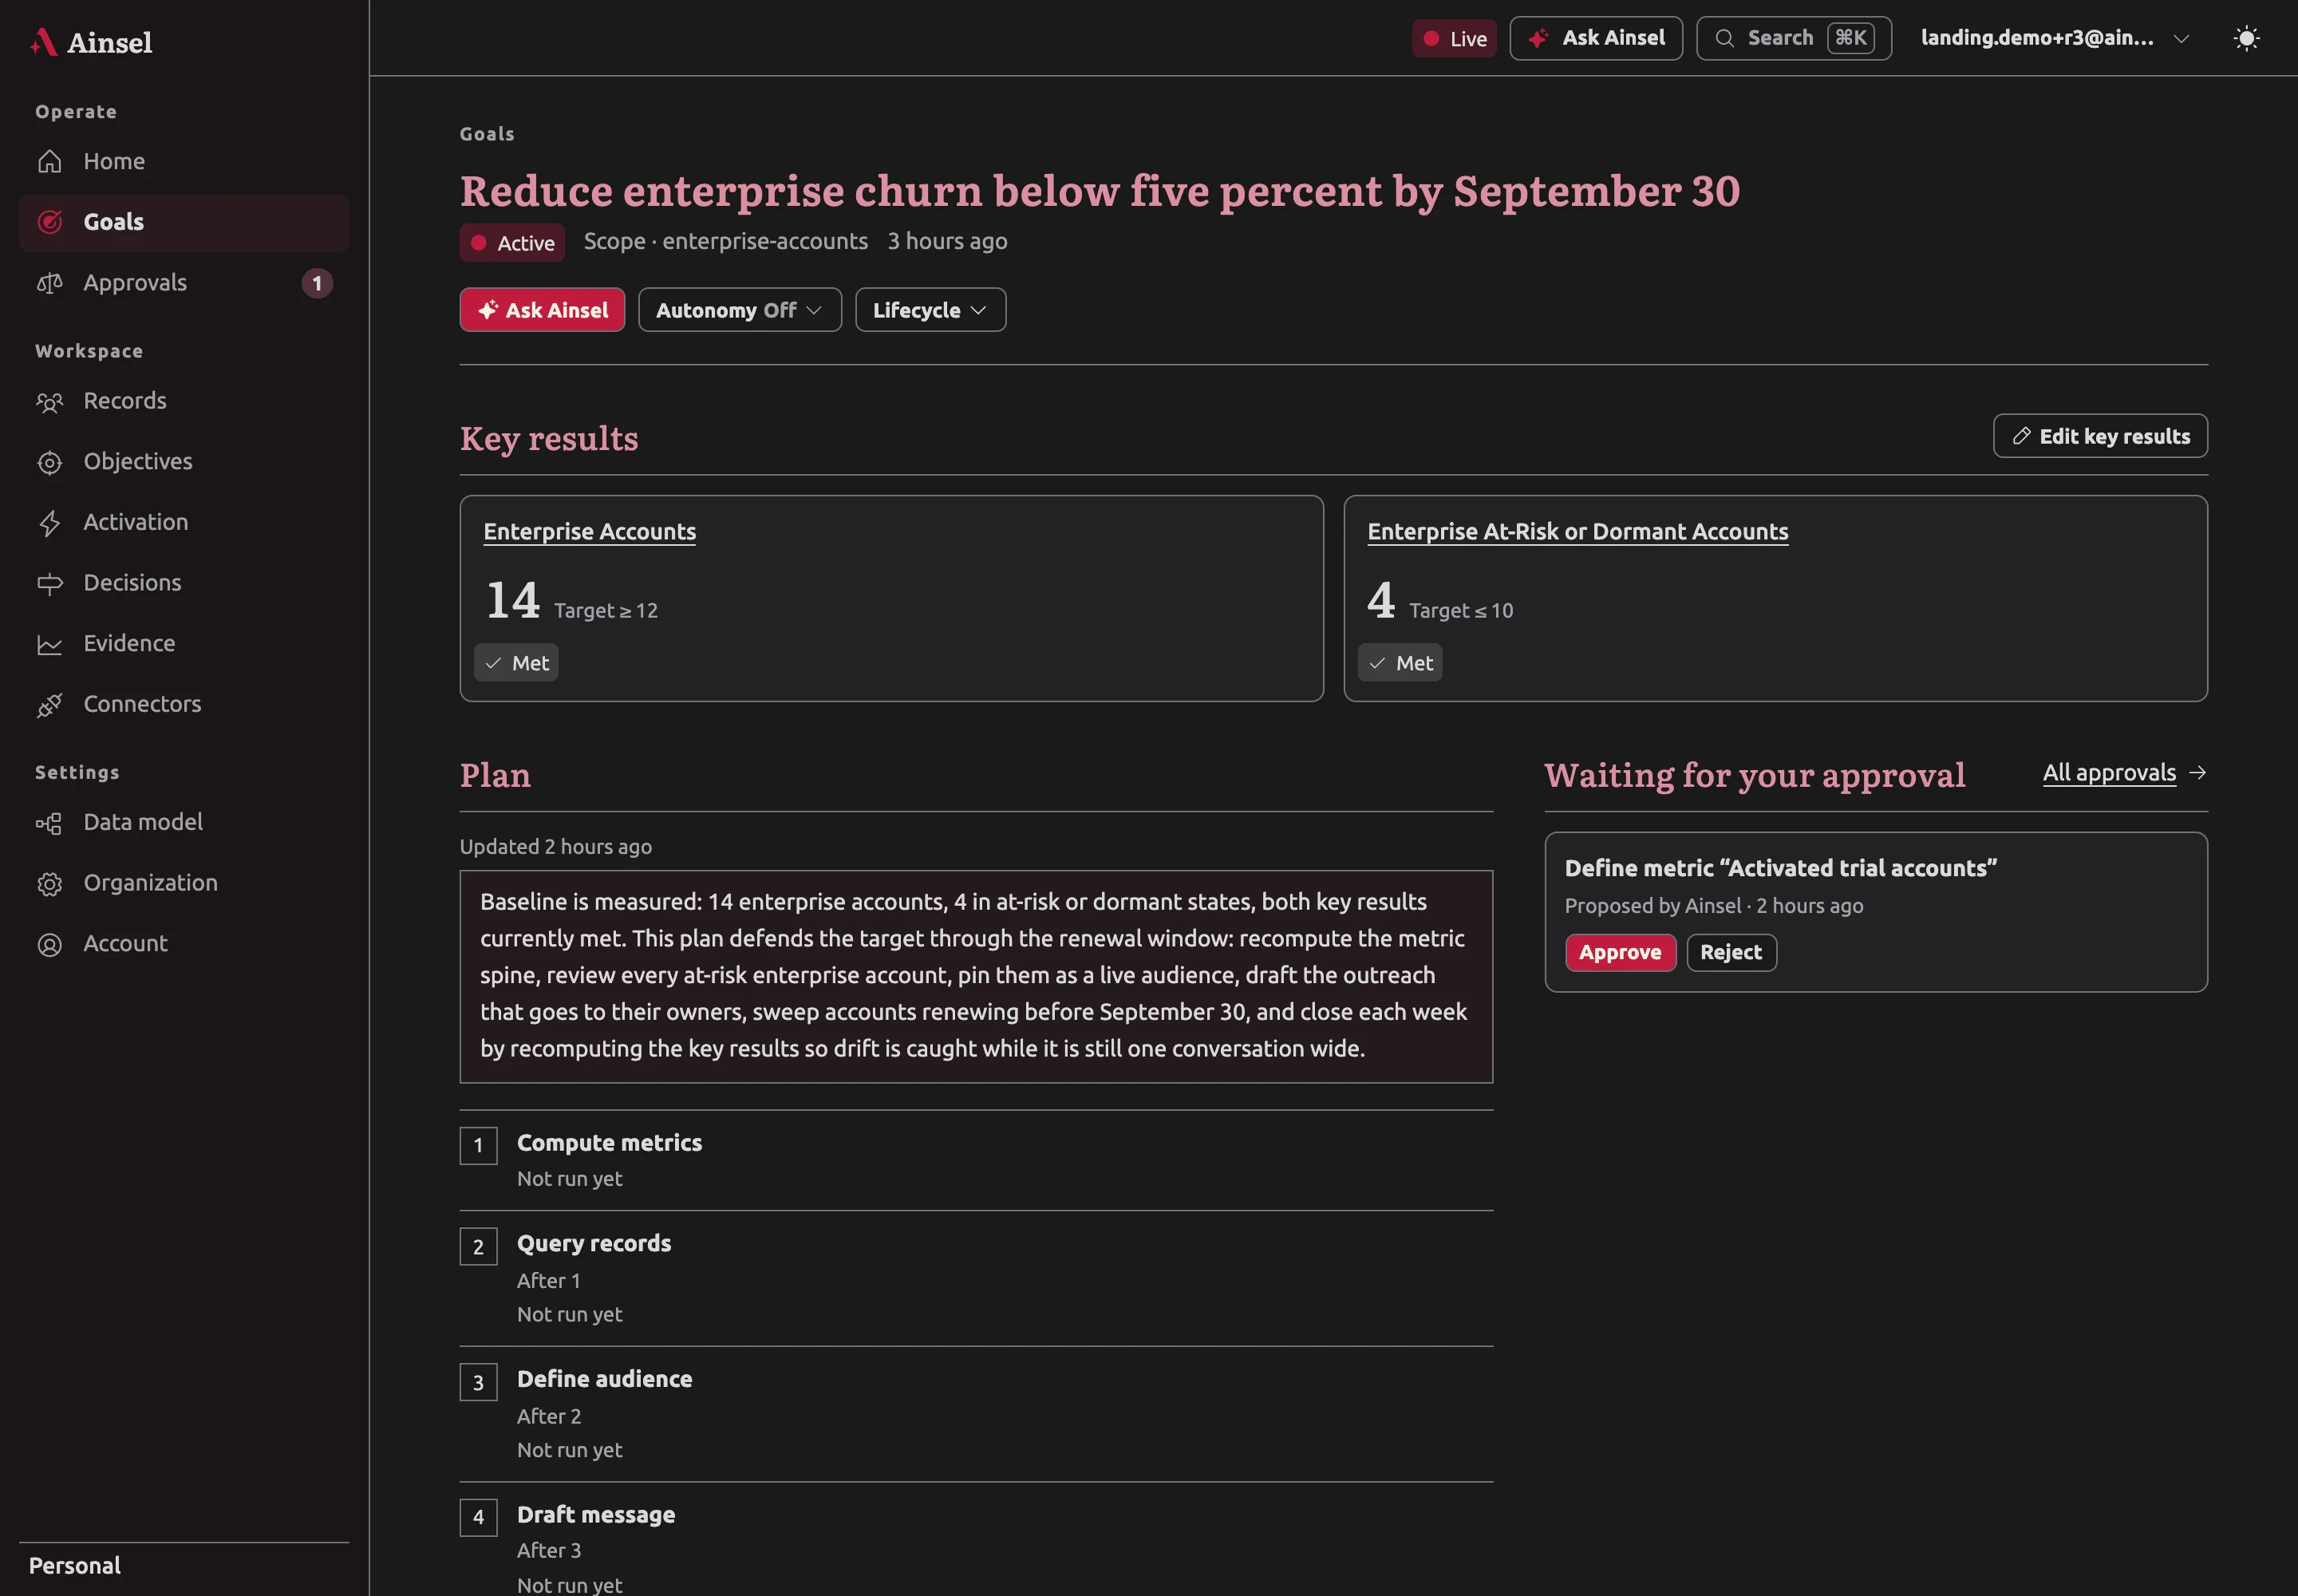Click the Organization gear icon
The image size is (2298, 1596).
50,884
